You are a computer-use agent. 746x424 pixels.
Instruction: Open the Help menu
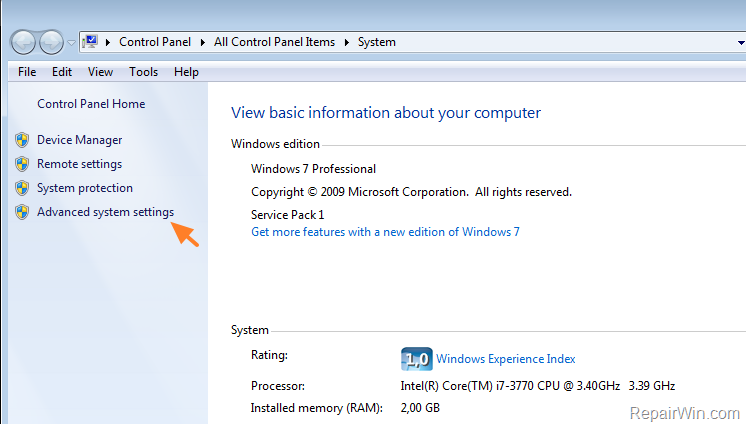coord(186,72)
